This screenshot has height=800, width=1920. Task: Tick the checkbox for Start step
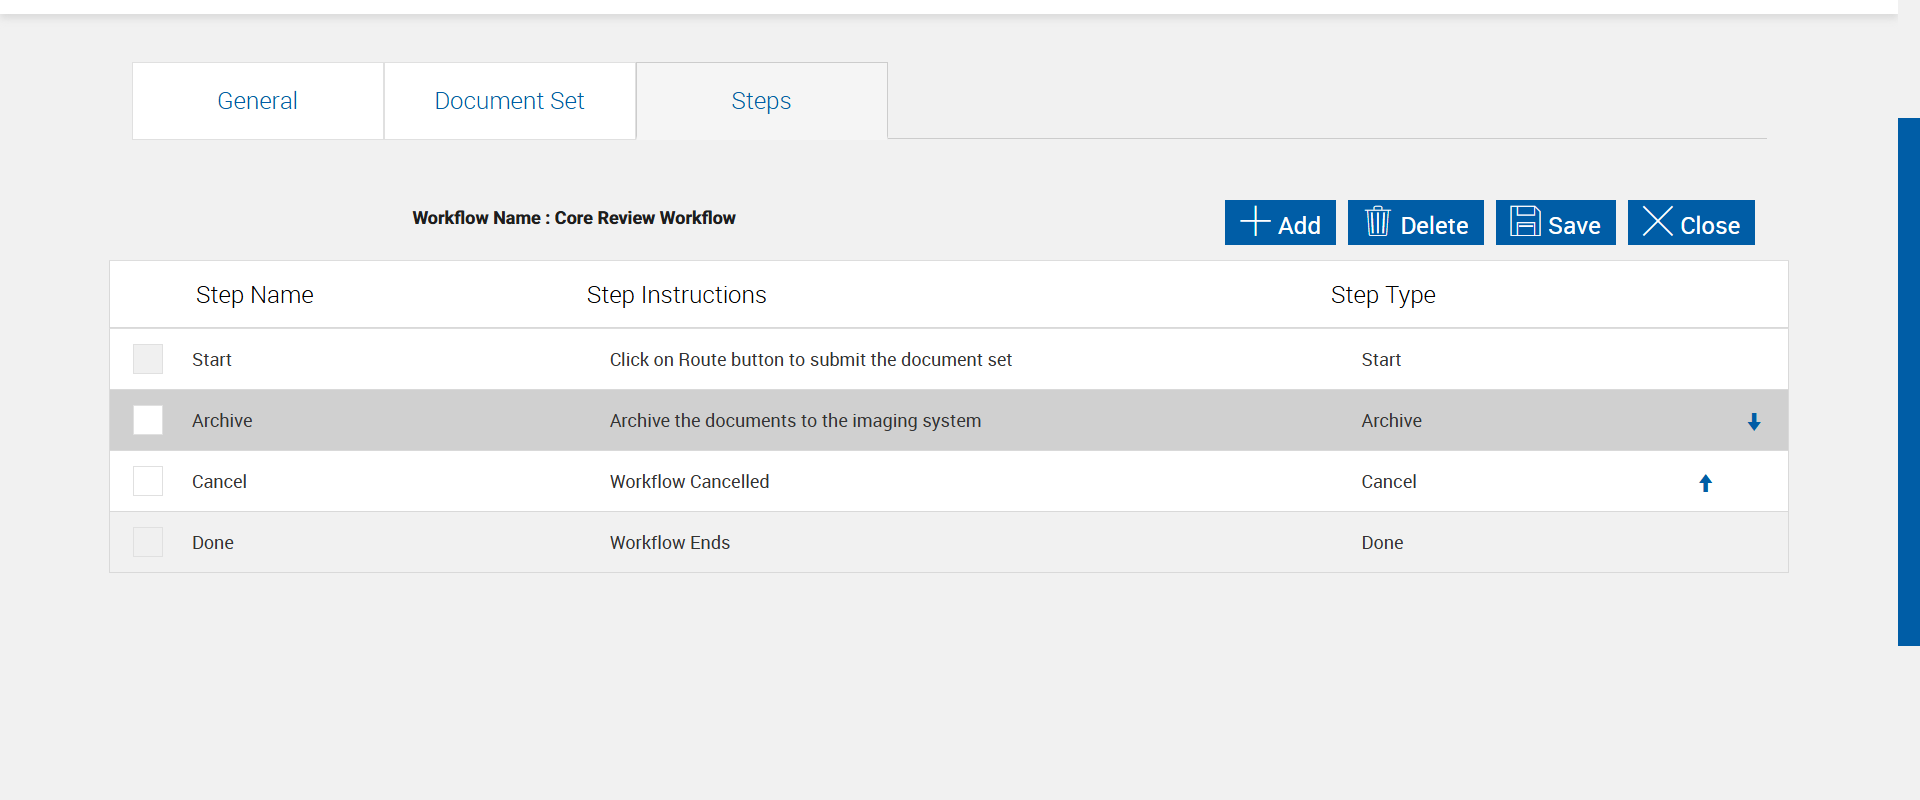coord(148,359)
